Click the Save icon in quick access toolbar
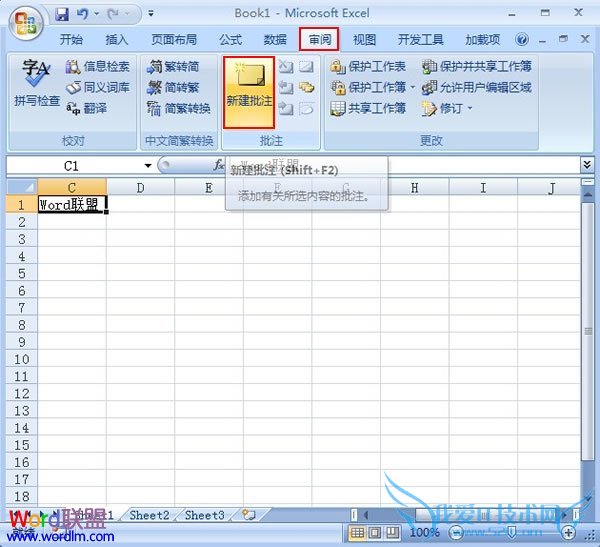This screenshot has width=600, height=547. (62, 15)
